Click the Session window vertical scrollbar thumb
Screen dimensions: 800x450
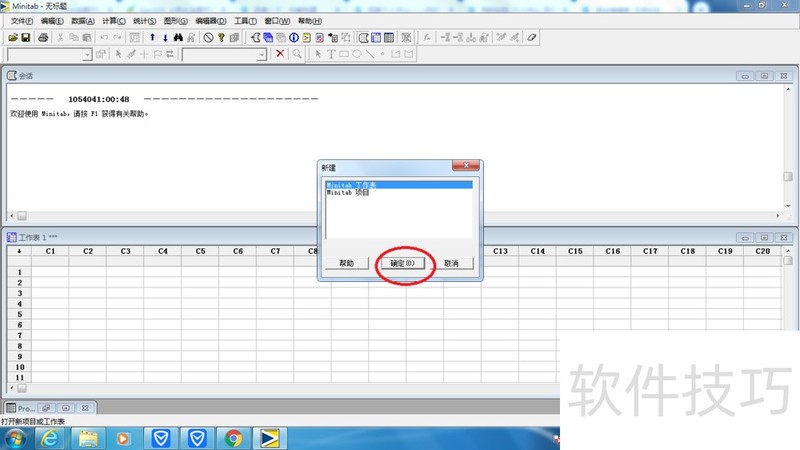[x=788, y=176]
